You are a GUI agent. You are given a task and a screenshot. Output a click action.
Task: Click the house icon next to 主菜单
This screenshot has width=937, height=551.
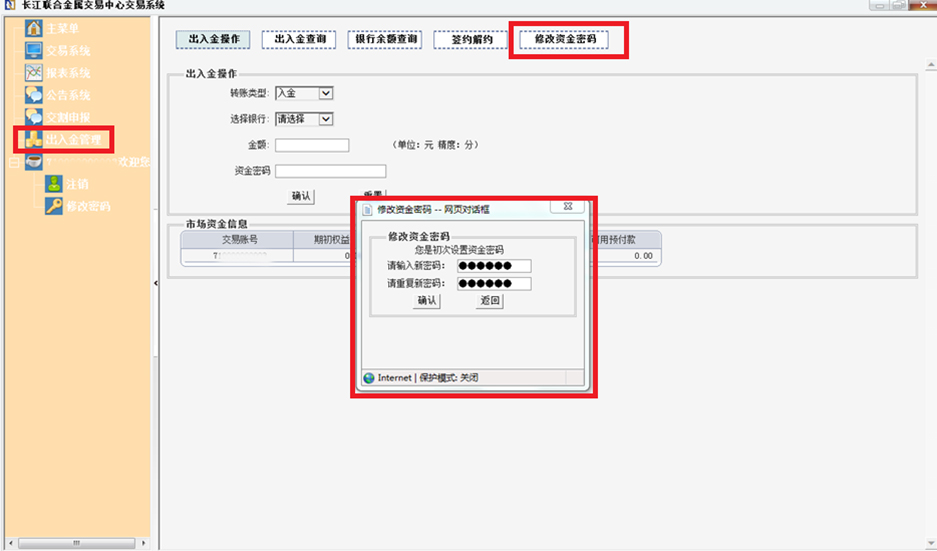click(33, 27)
